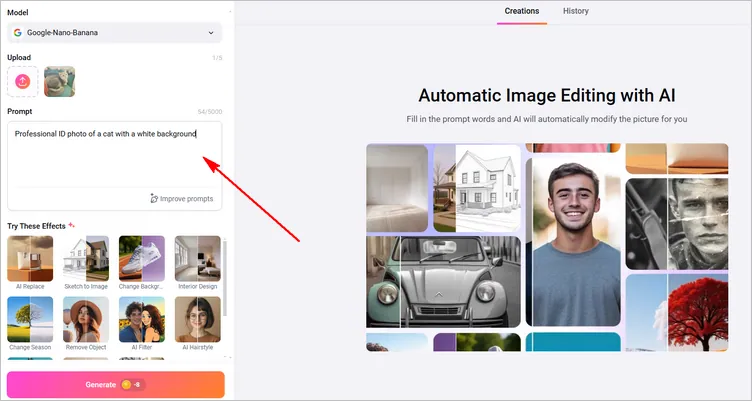Screen dimensions: 752x401
Task: Click the red tree sample image
Action: click(x=677, y=312)
